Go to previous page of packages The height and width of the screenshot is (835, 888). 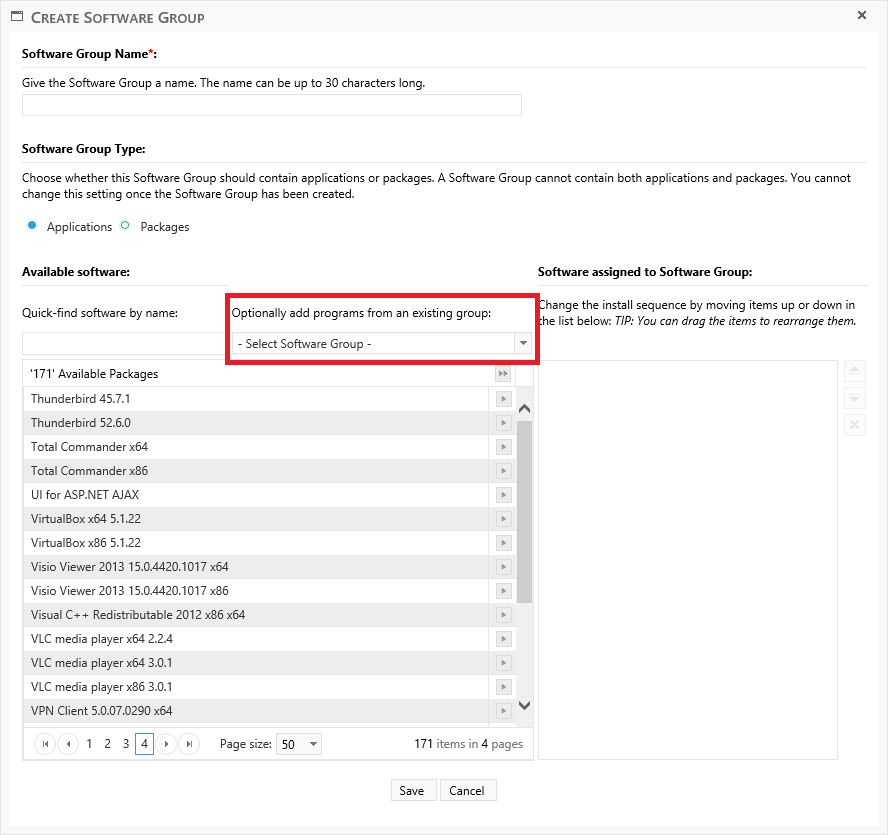pyautogui.click(x=68, y=744)
